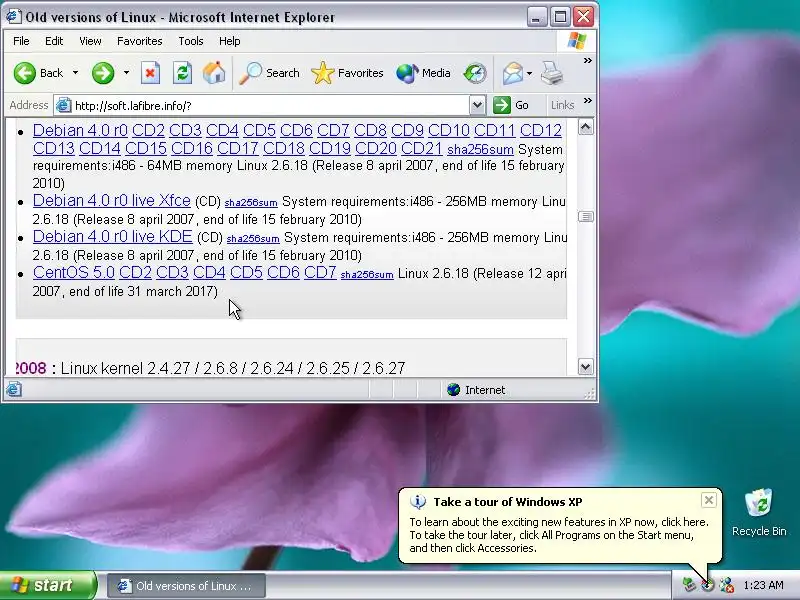This screenshot has height=600, width=800.
Task: Go to the Home page icon
Action: click(x=214, y=73)
